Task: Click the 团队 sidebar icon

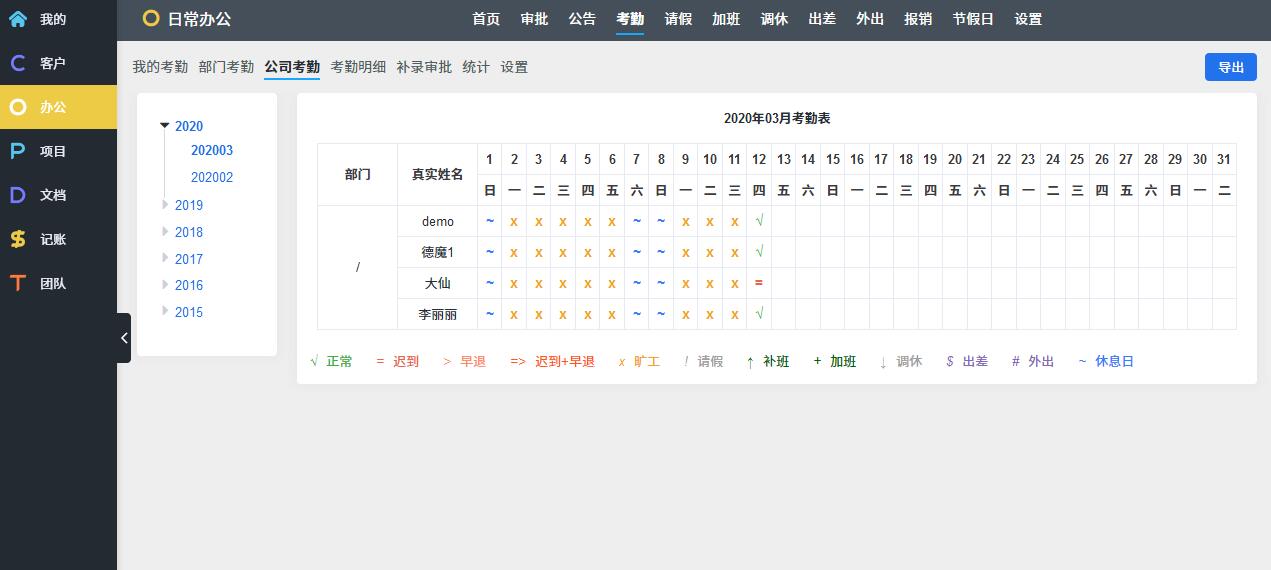Action: point(18,283)
